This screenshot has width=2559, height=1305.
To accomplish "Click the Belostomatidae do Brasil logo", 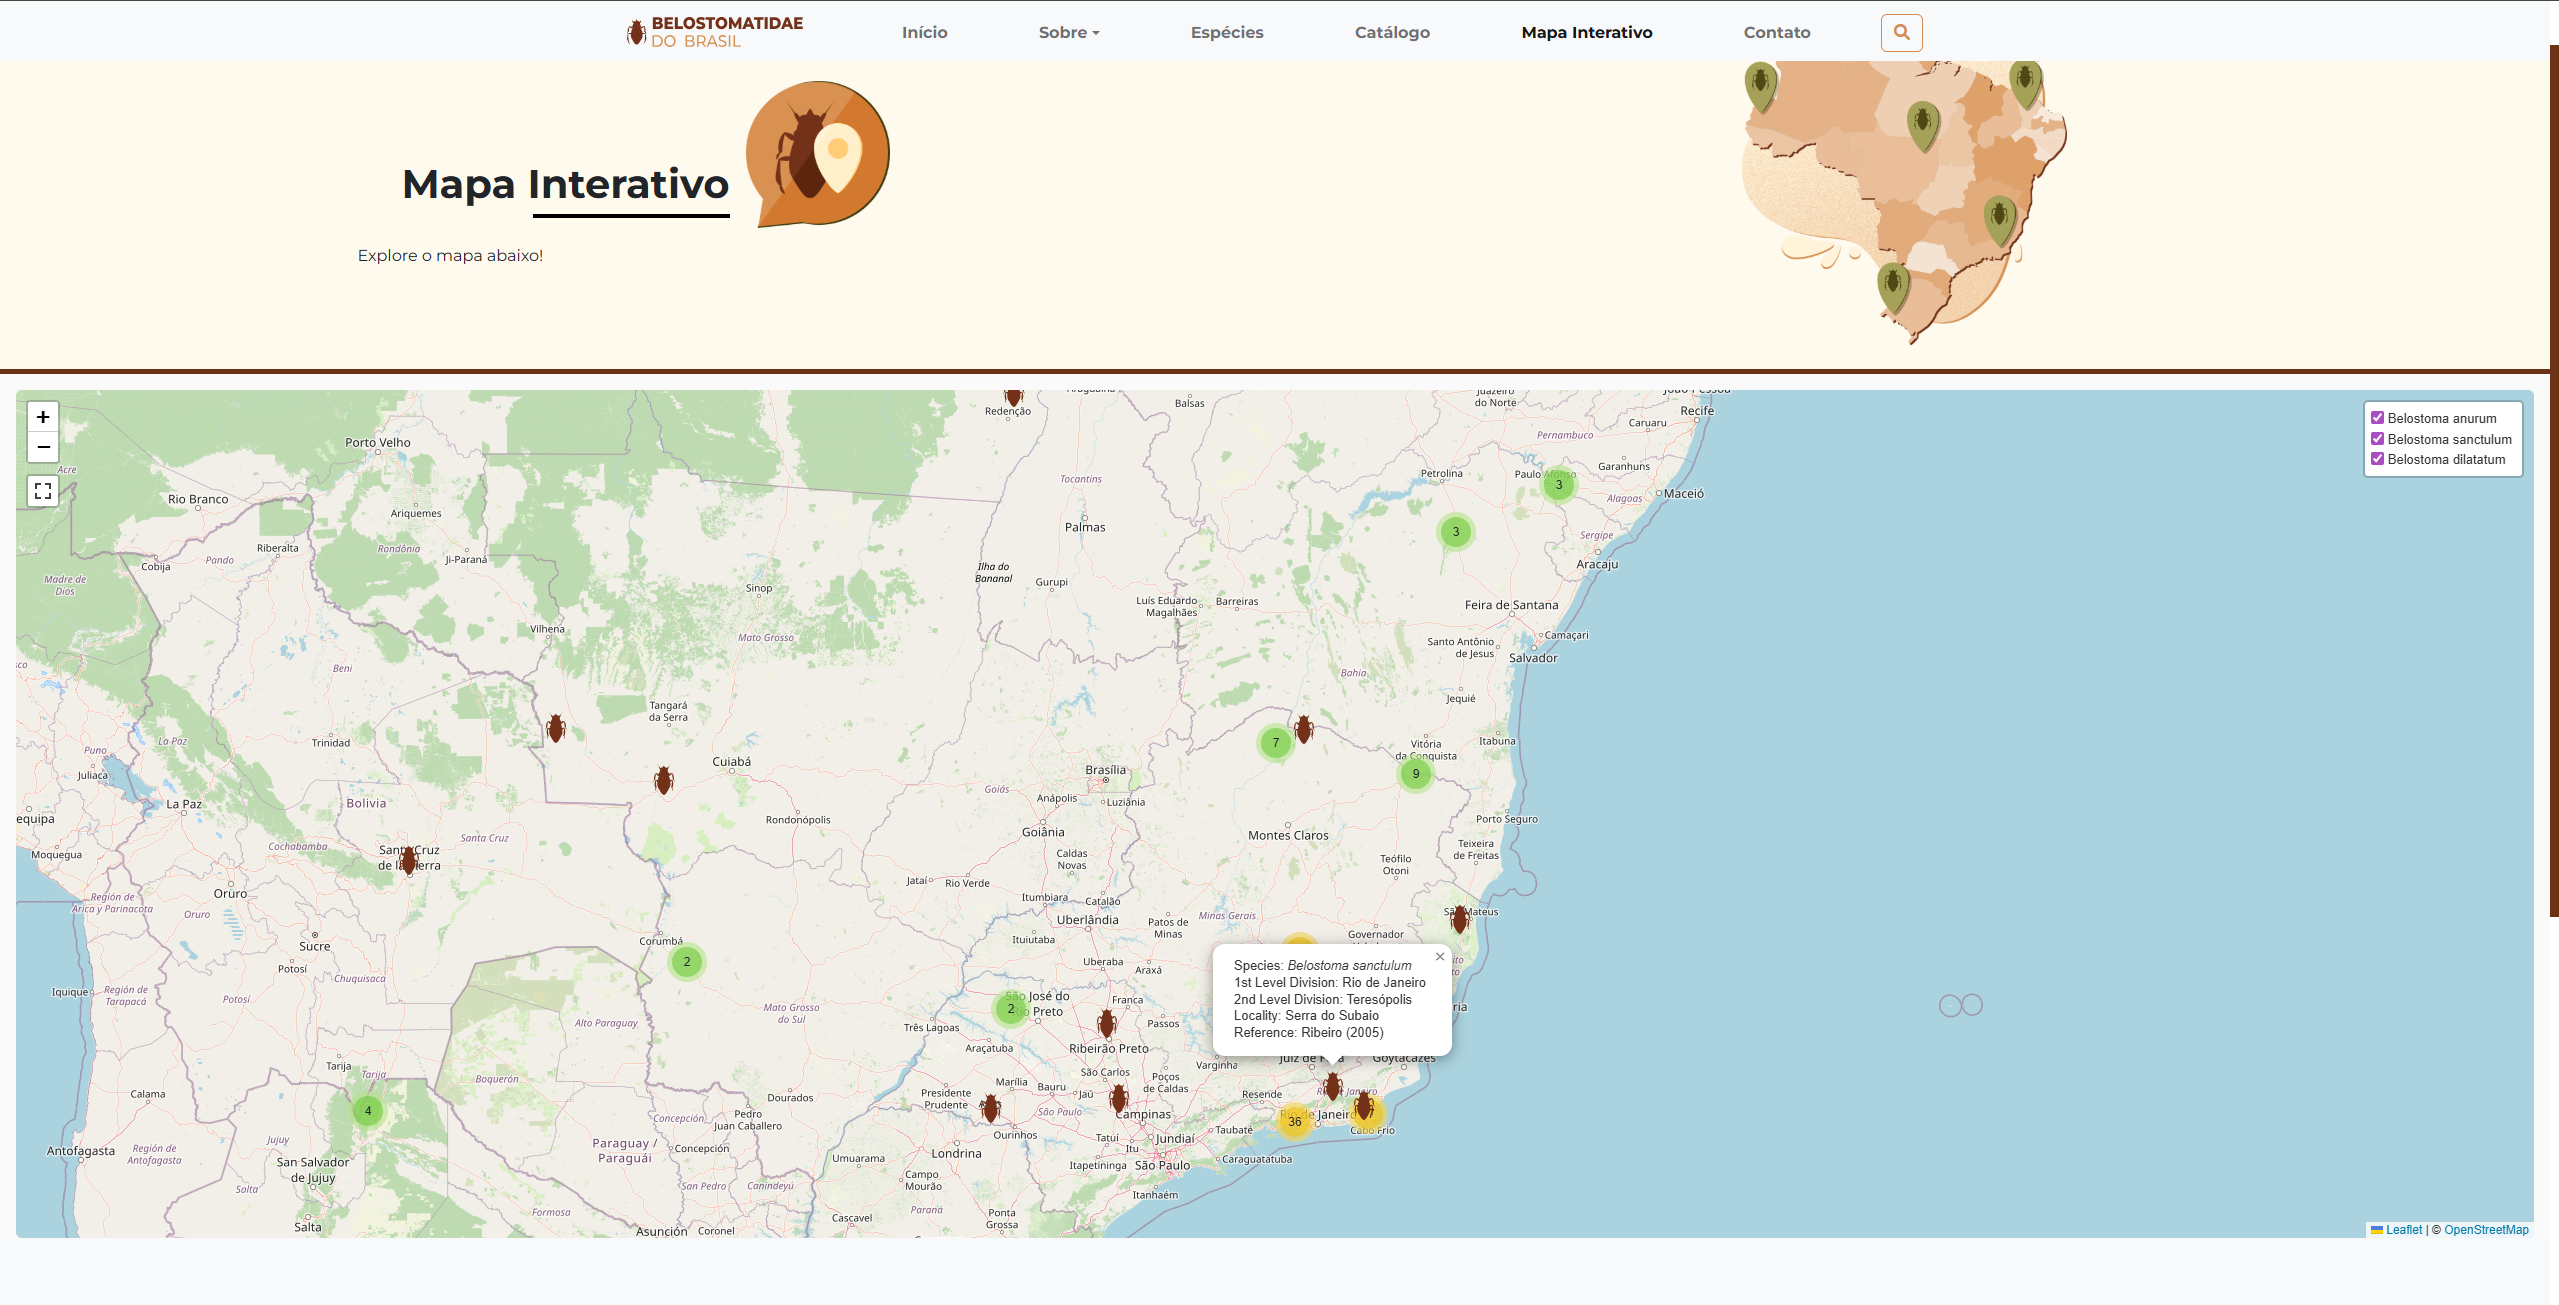I will pos(715,32).
